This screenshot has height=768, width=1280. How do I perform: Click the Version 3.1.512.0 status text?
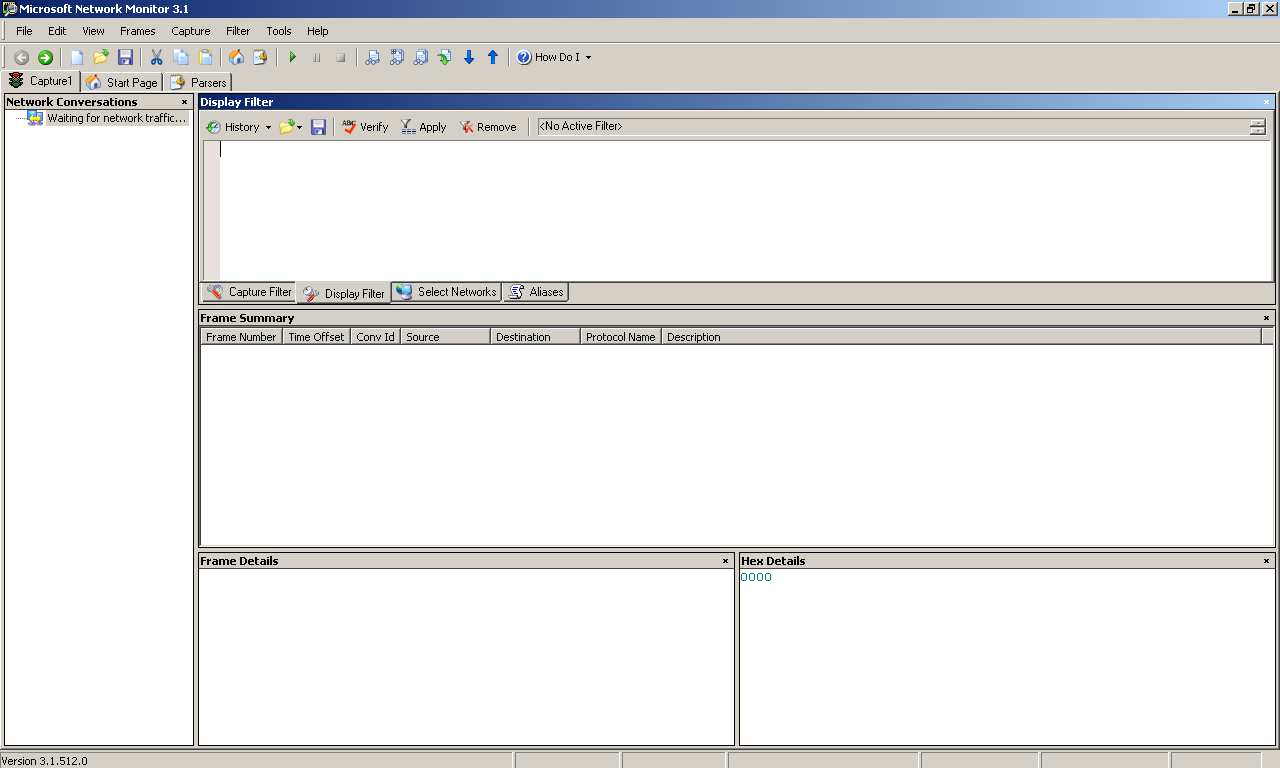pyautogui.click(x=45, y=761)
